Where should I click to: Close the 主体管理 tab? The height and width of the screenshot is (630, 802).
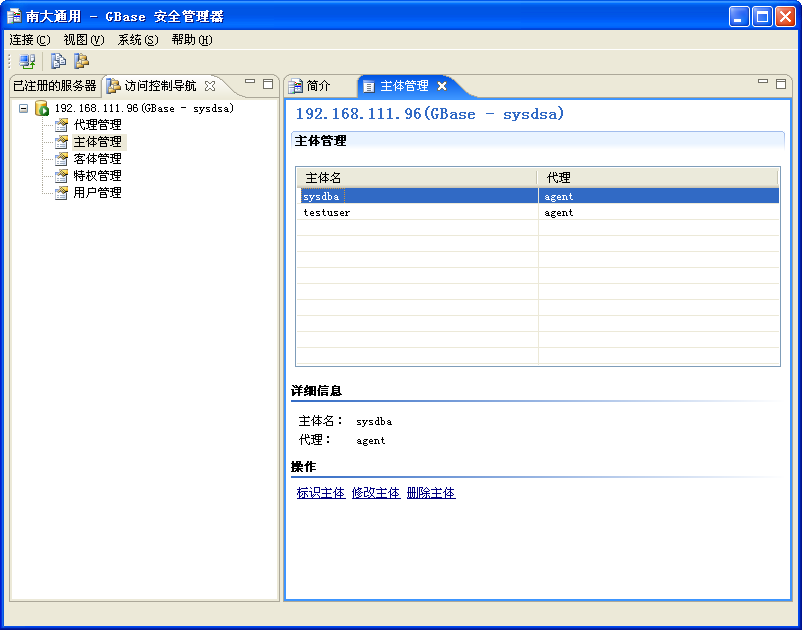pos(442,86)
